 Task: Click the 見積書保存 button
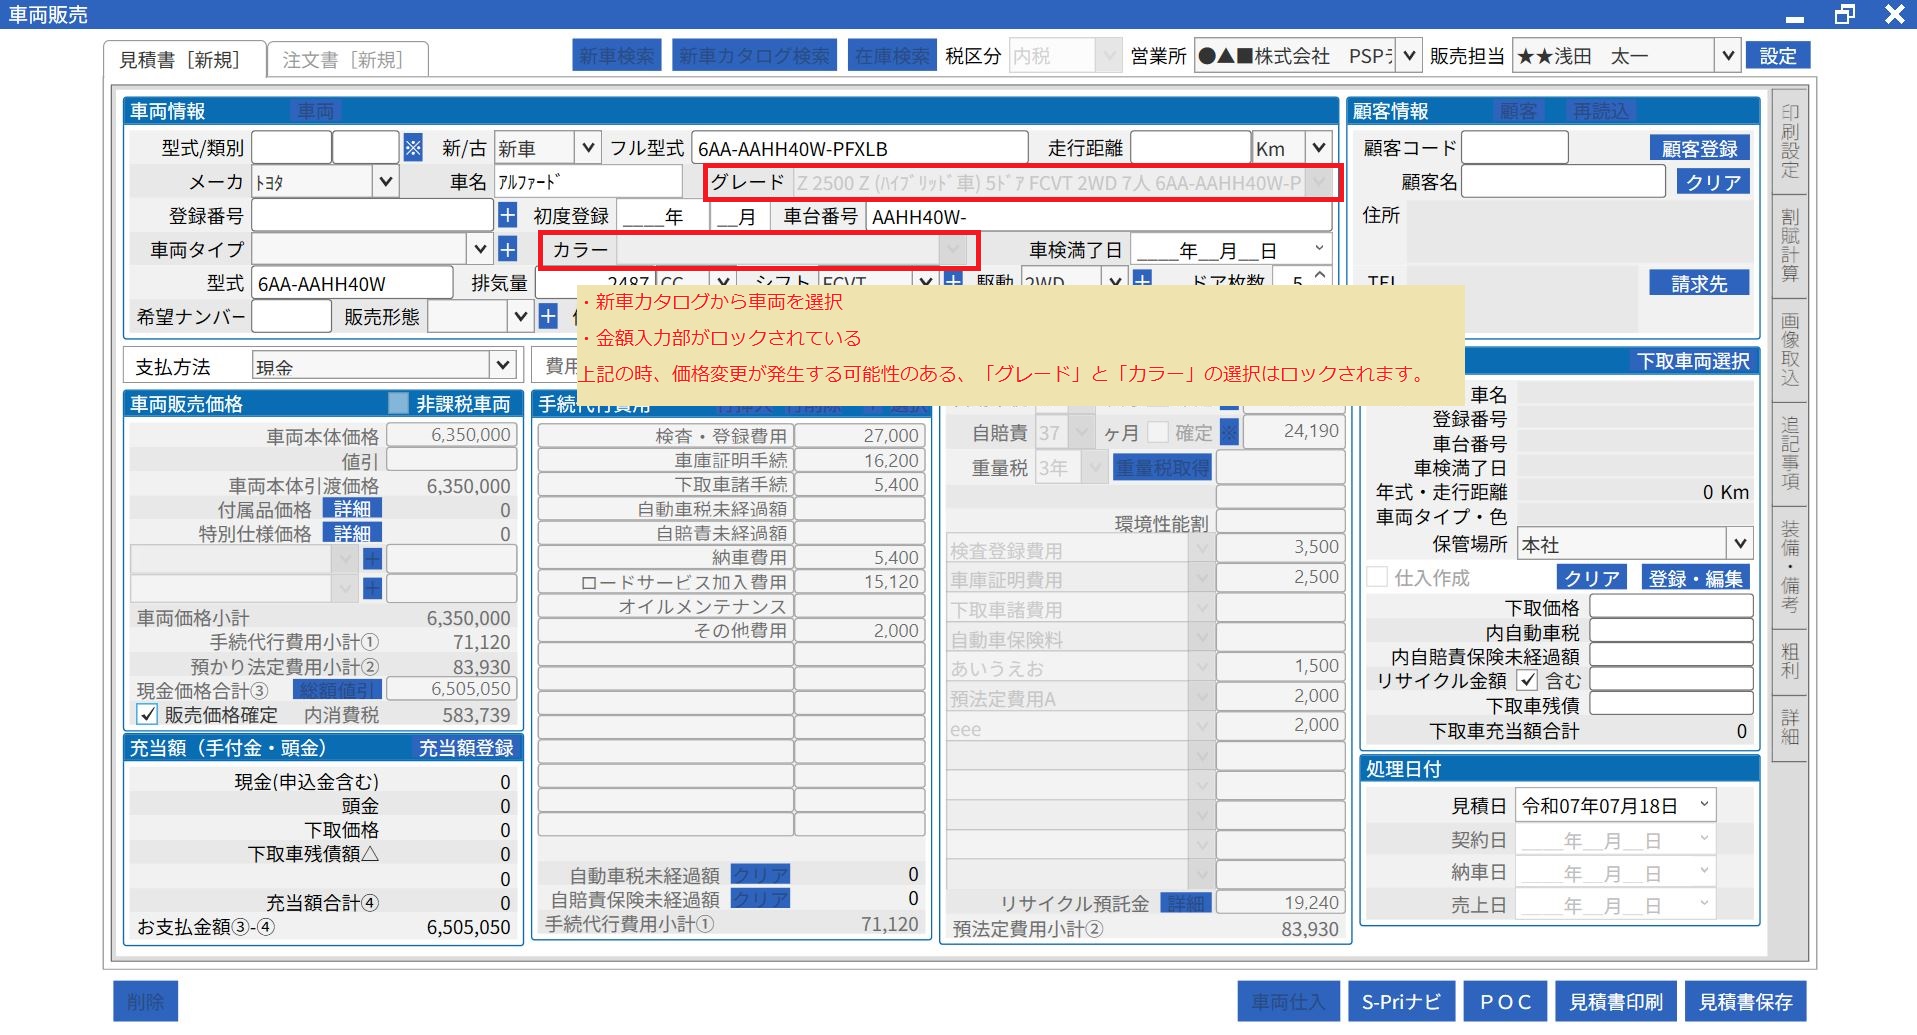point(1745,1001)
